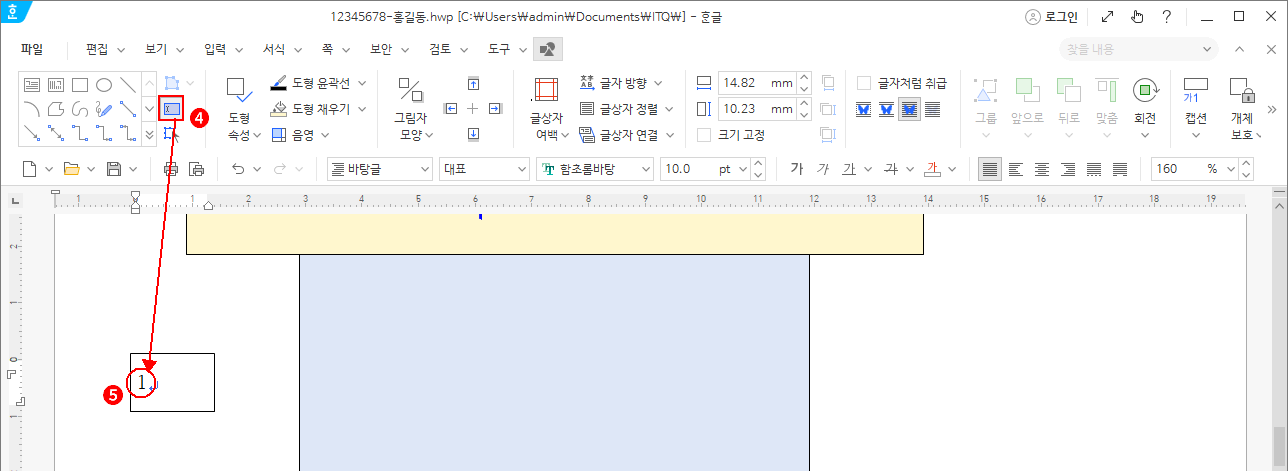Open red font color 가 dropdown arrow

pyautogui.click(x=952, y=169)
